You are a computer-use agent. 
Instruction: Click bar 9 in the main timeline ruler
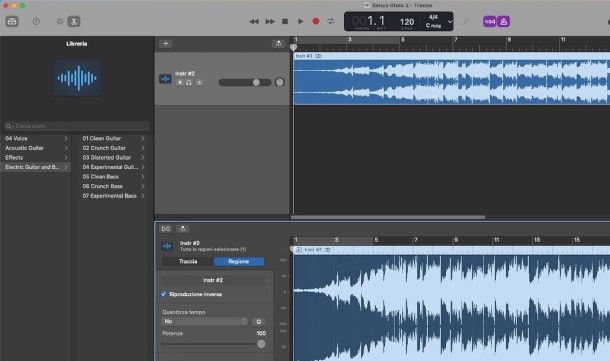tap(509, 40)
